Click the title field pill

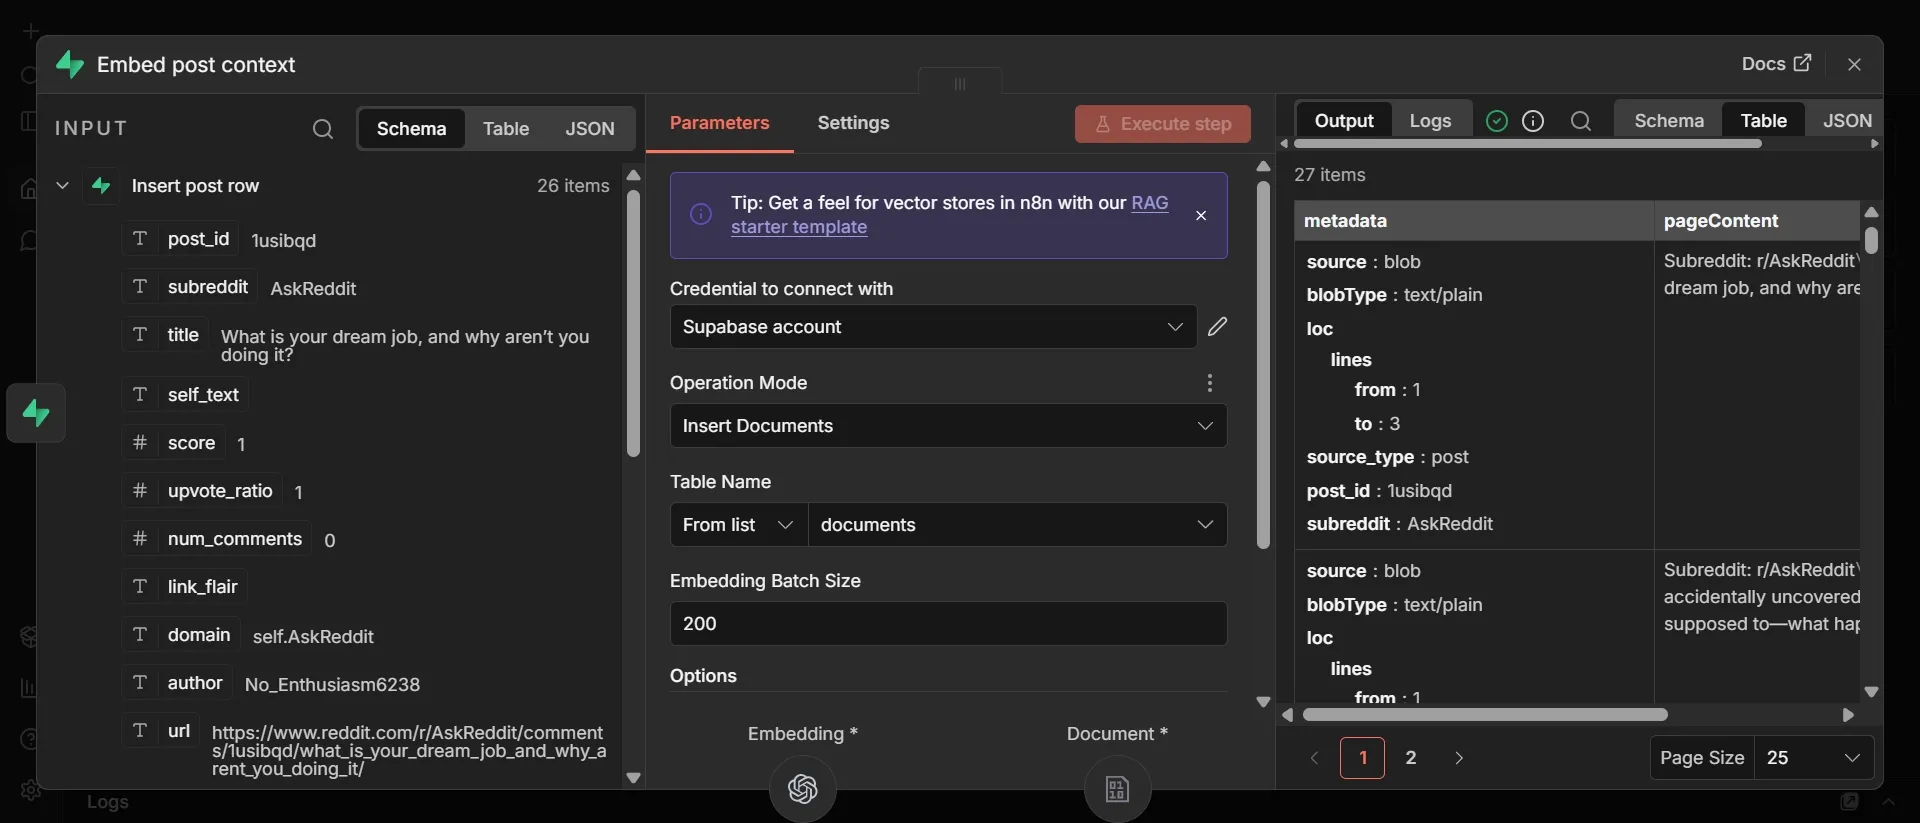pos(166,335)
